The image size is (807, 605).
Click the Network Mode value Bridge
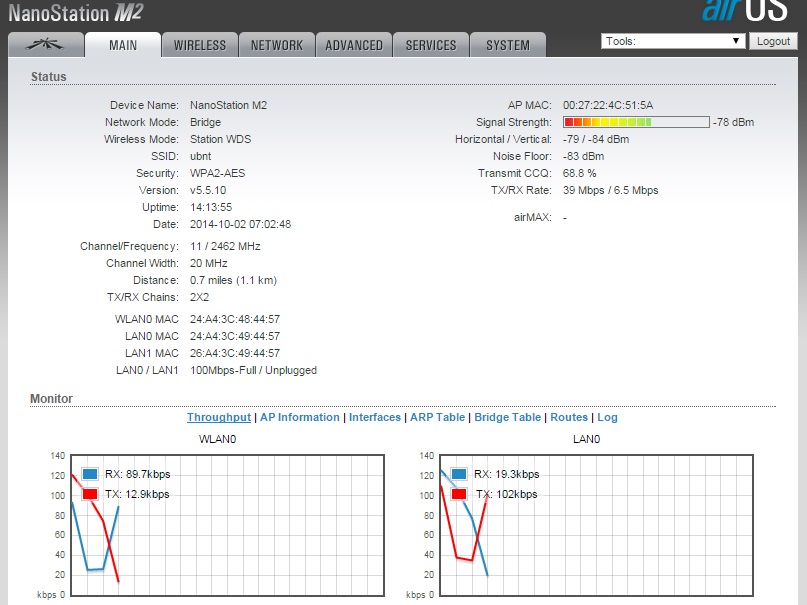[x=205, y=122]
